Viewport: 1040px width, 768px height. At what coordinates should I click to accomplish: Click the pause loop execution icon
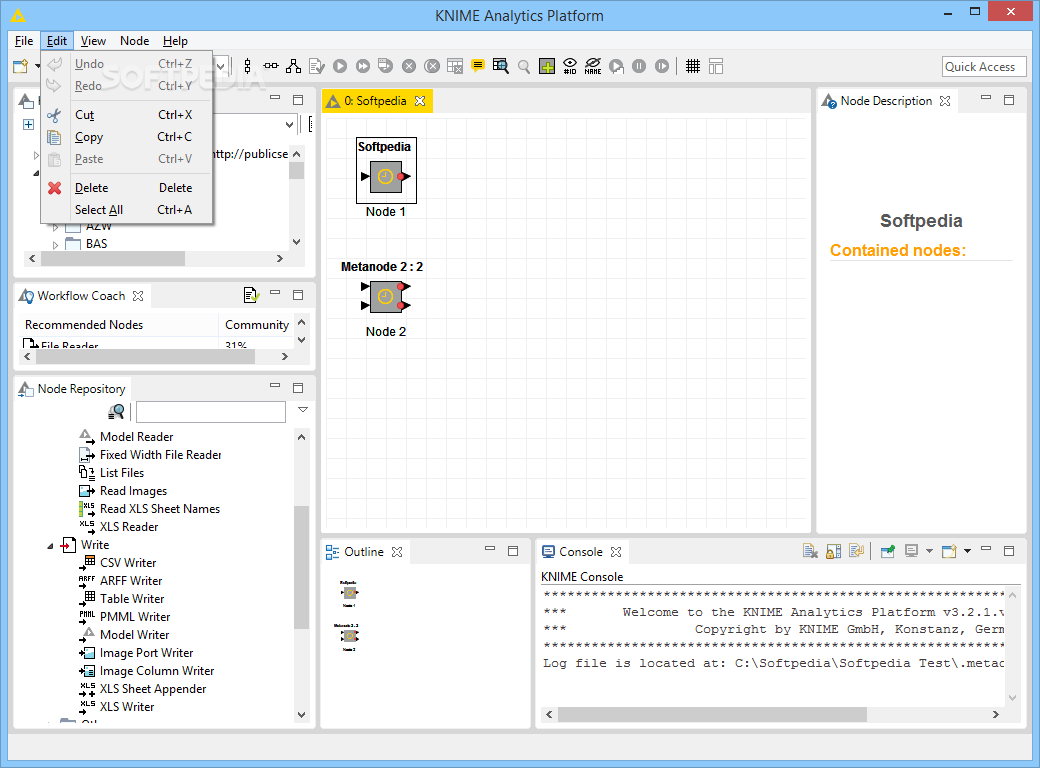pyautogui.click(x=639, y=66)
